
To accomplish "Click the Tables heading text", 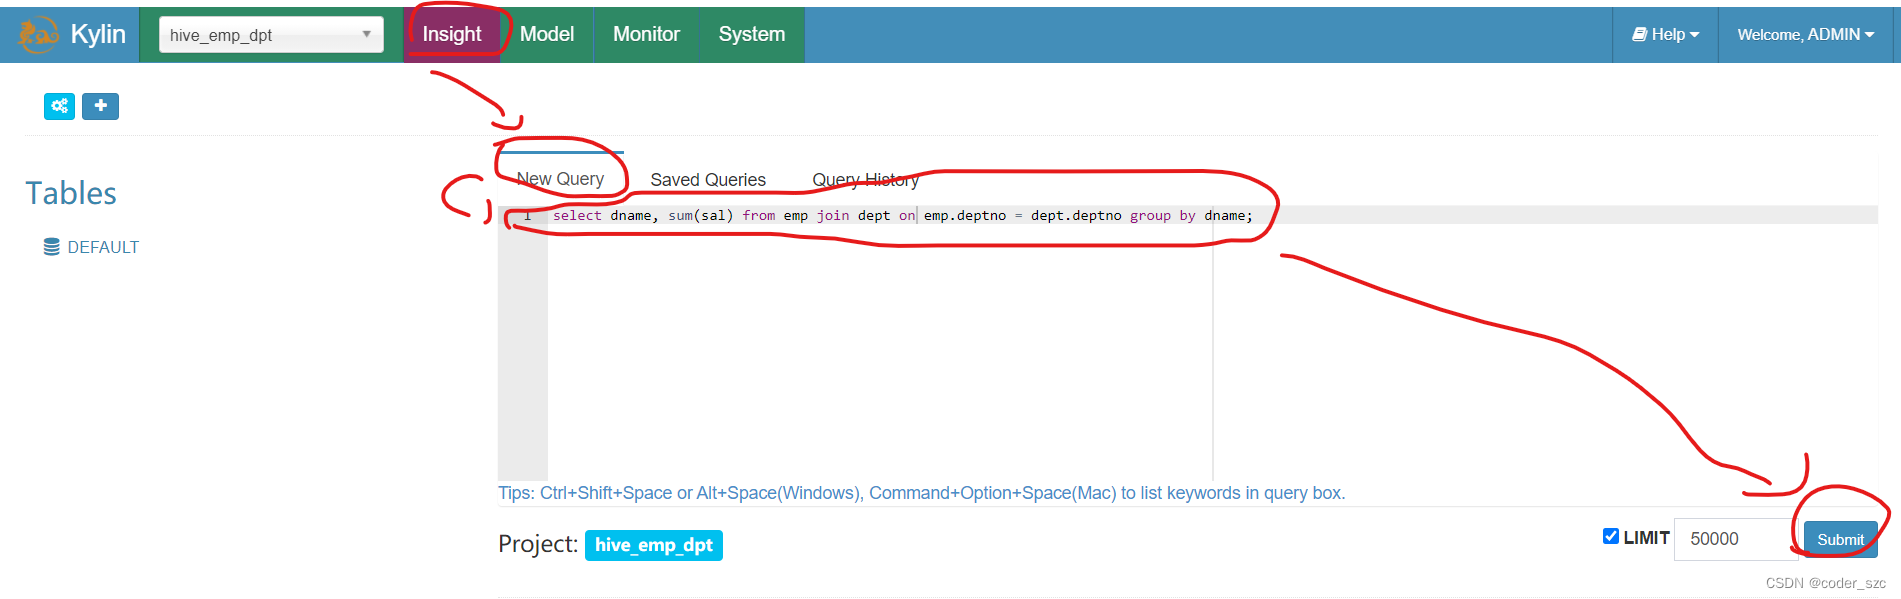I will (x=71, y=193).
